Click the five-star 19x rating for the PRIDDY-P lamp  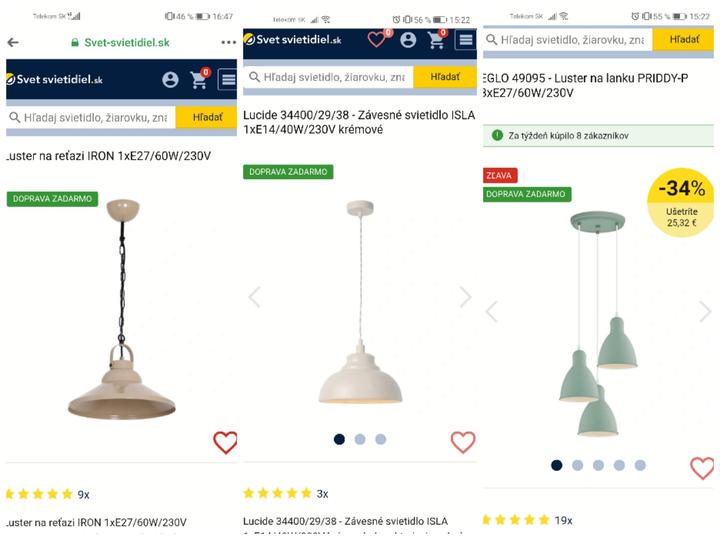(528, 520)
